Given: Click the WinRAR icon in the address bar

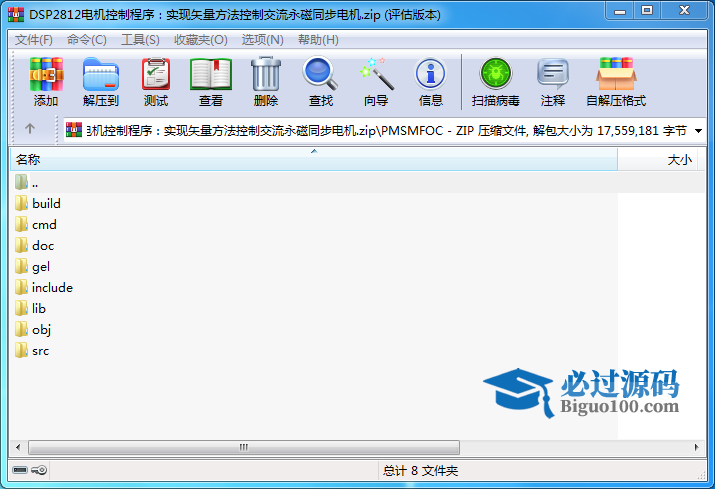Looking at the screenshot, I should click(74, 130).
